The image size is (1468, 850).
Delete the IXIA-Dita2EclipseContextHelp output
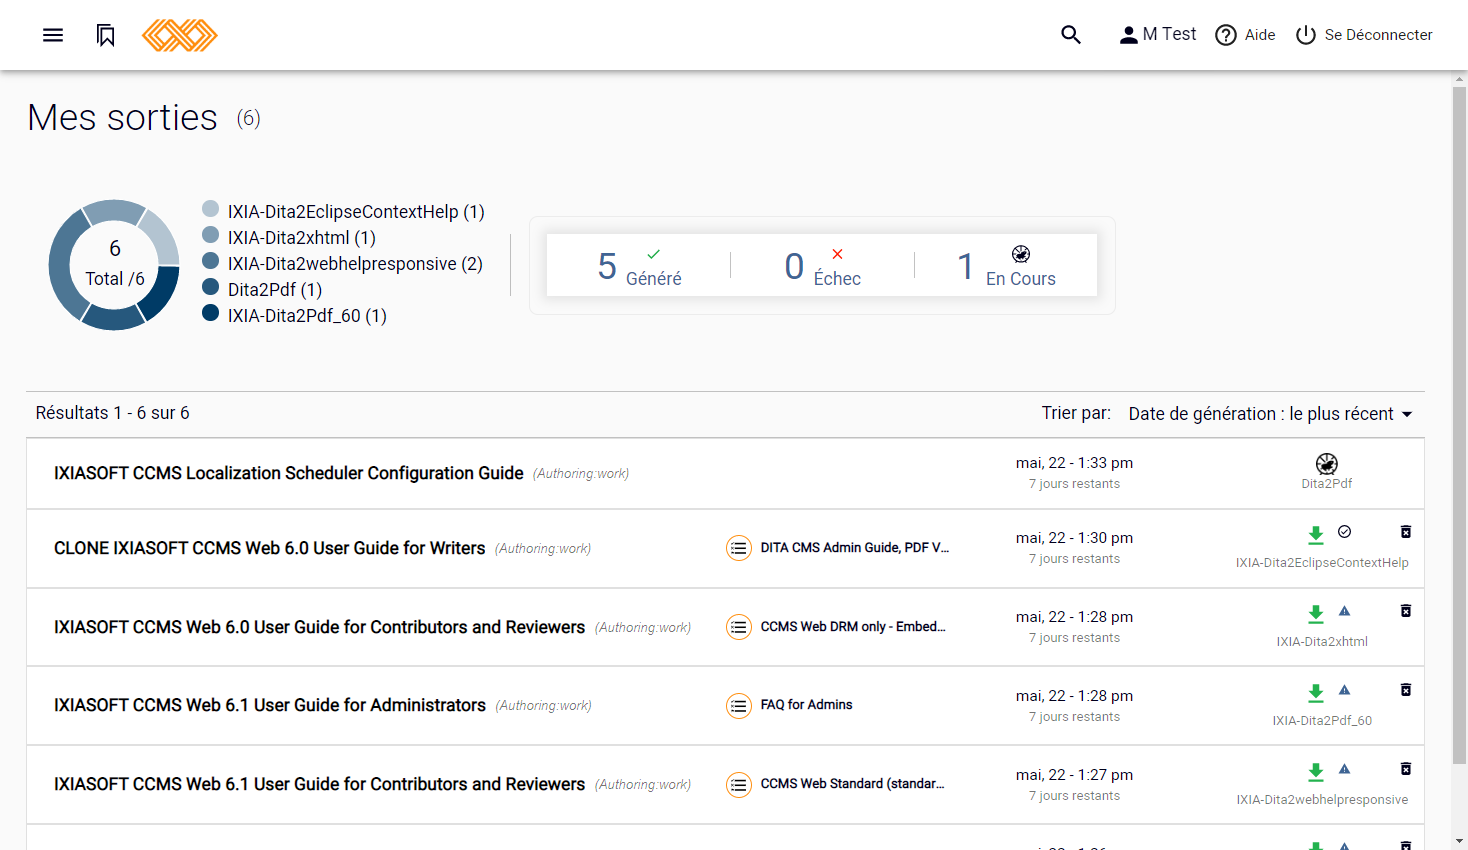click(1406, 532)
